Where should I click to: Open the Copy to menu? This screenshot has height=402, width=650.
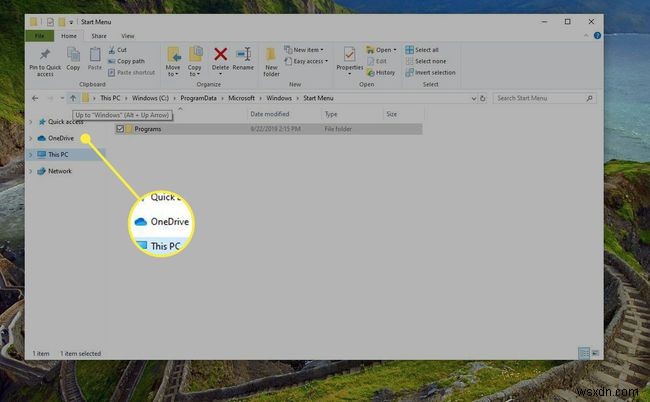click(194, 61)
